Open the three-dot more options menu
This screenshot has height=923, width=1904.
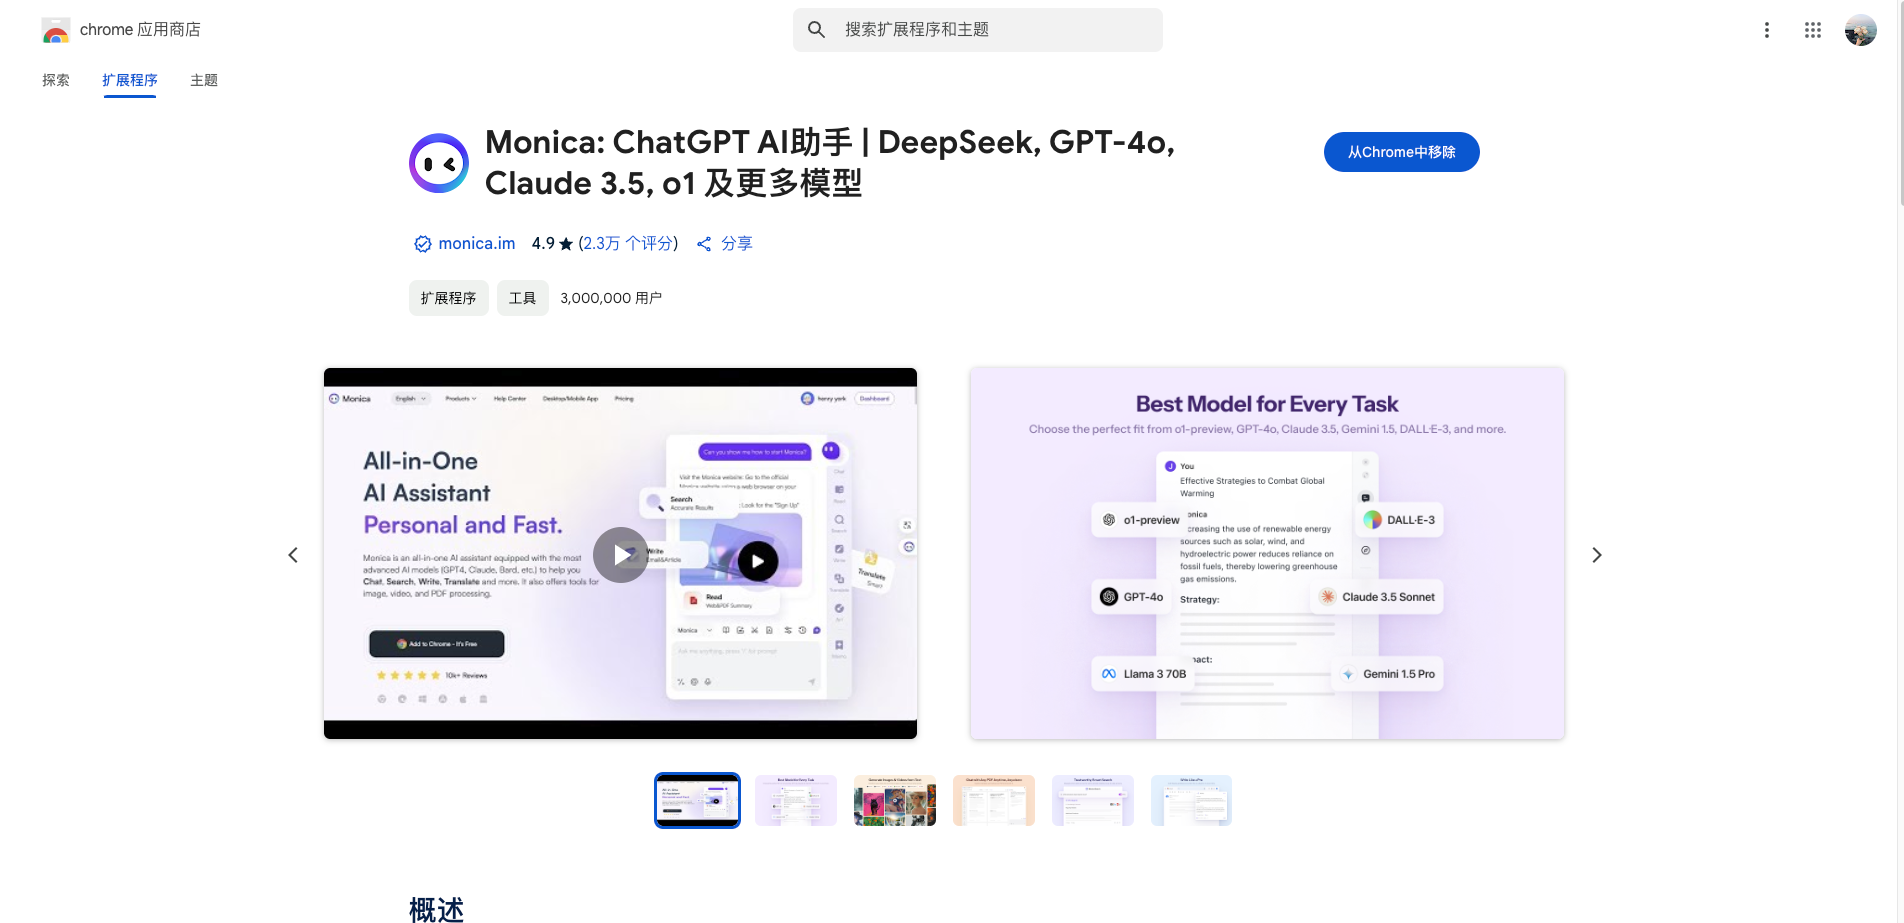[1766, 30]
